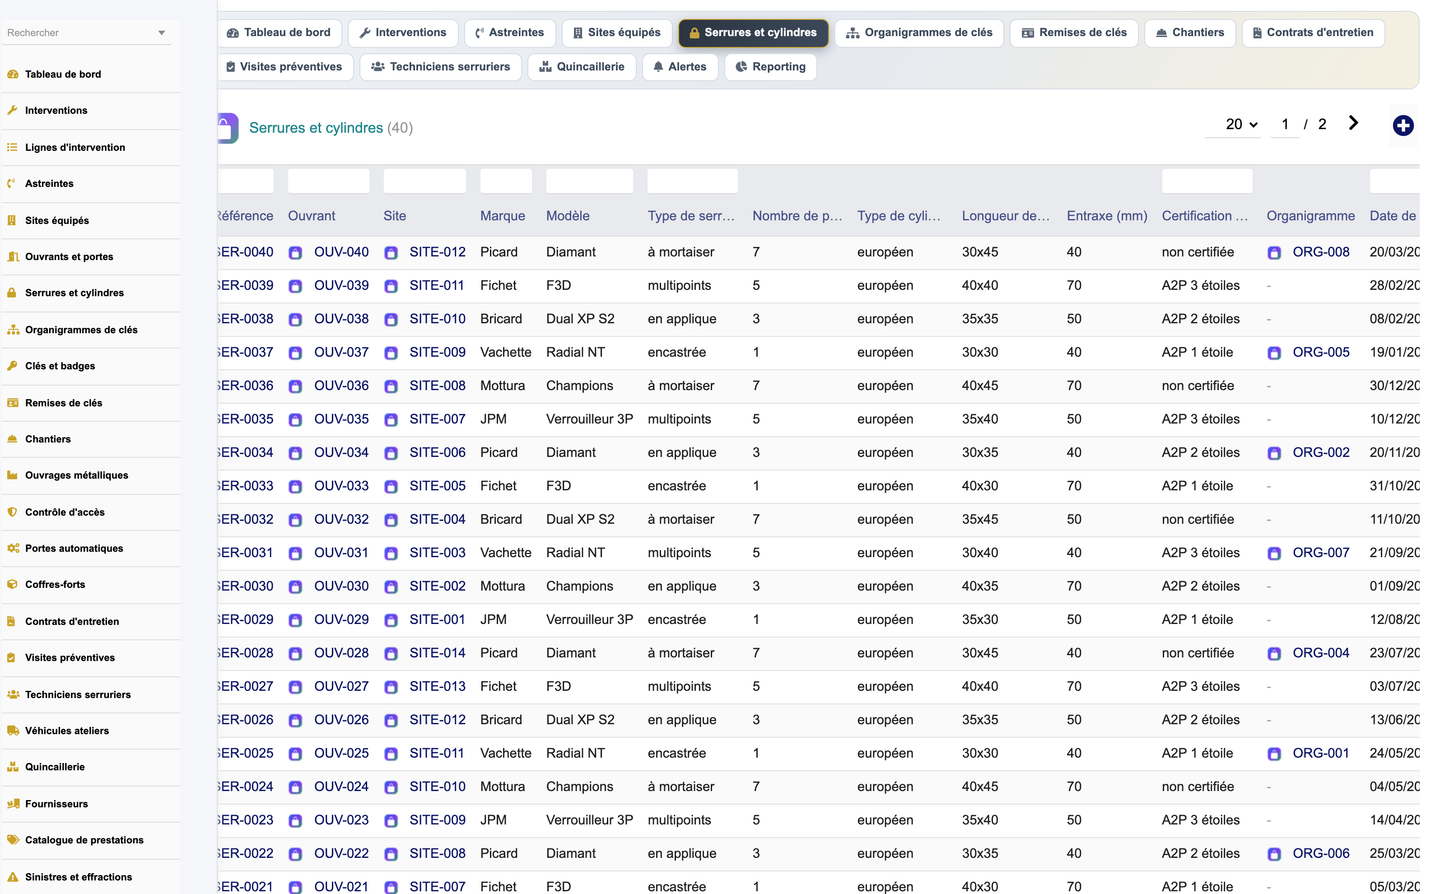This screenshot has height=894, width=1445.
Task: Open the ORG-005 organigramme link
Action: coord(1321,352)
